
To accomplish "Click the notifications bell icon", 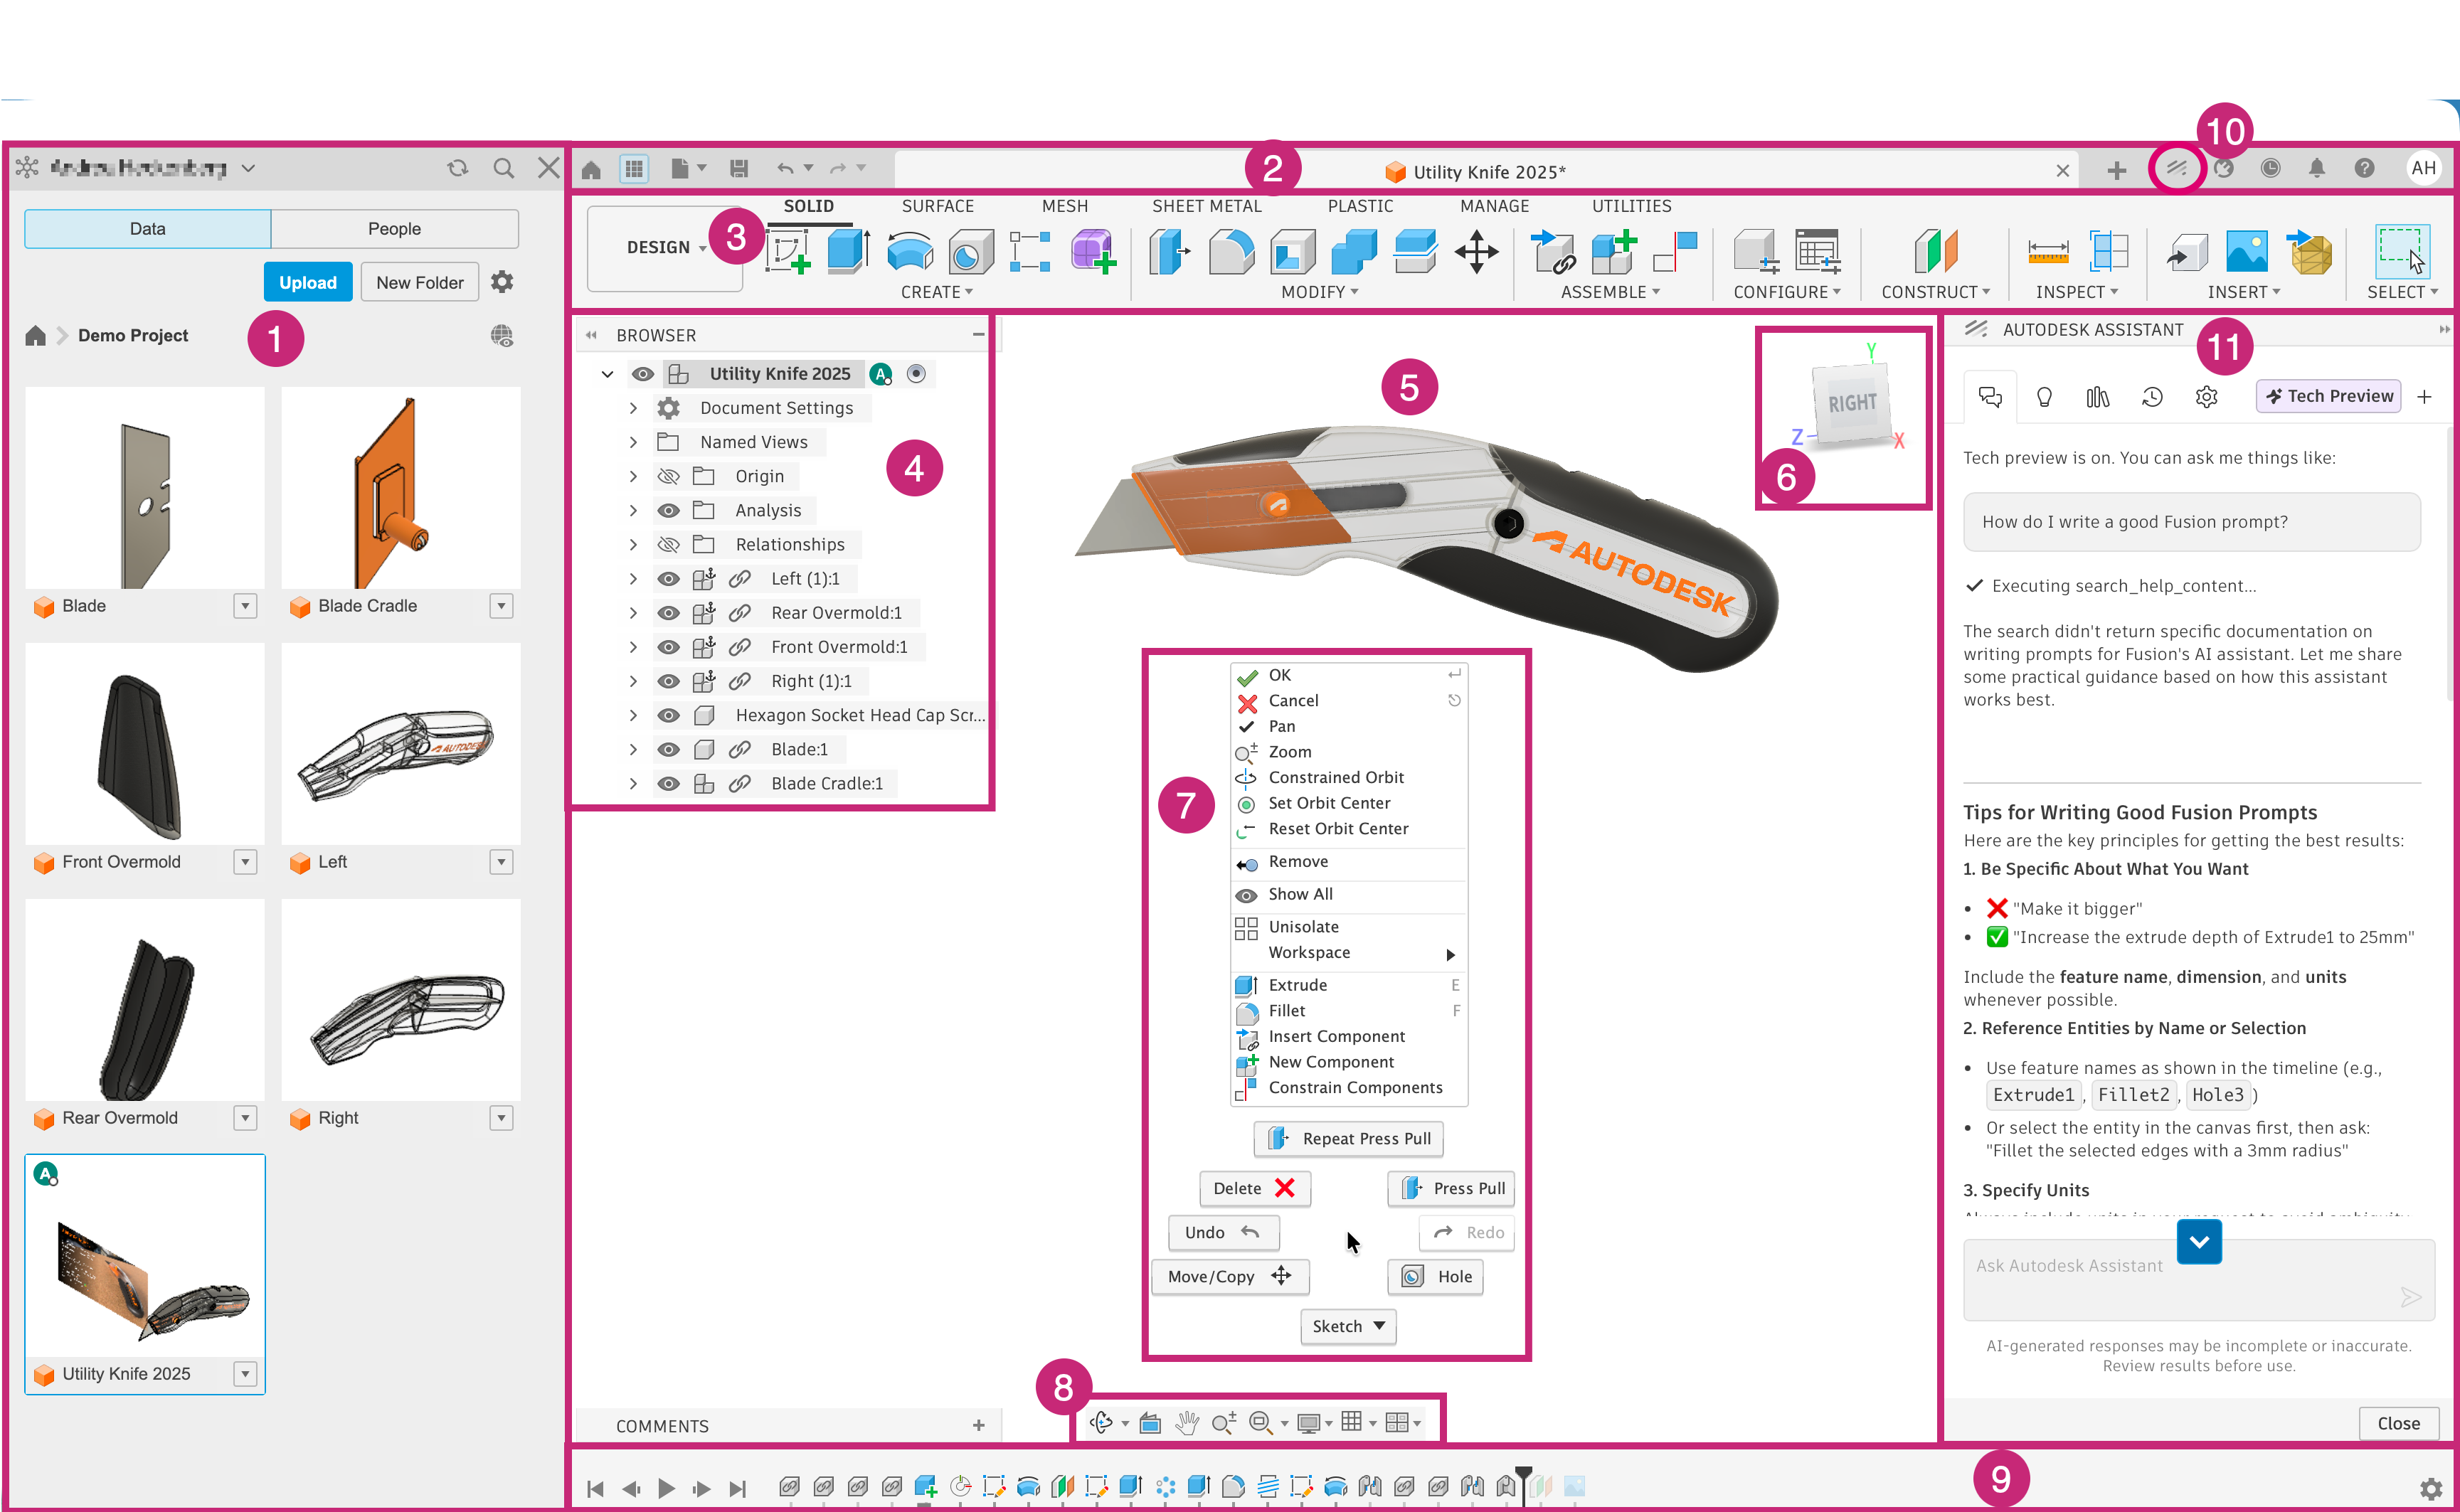I will click(x=2316, y=168).
